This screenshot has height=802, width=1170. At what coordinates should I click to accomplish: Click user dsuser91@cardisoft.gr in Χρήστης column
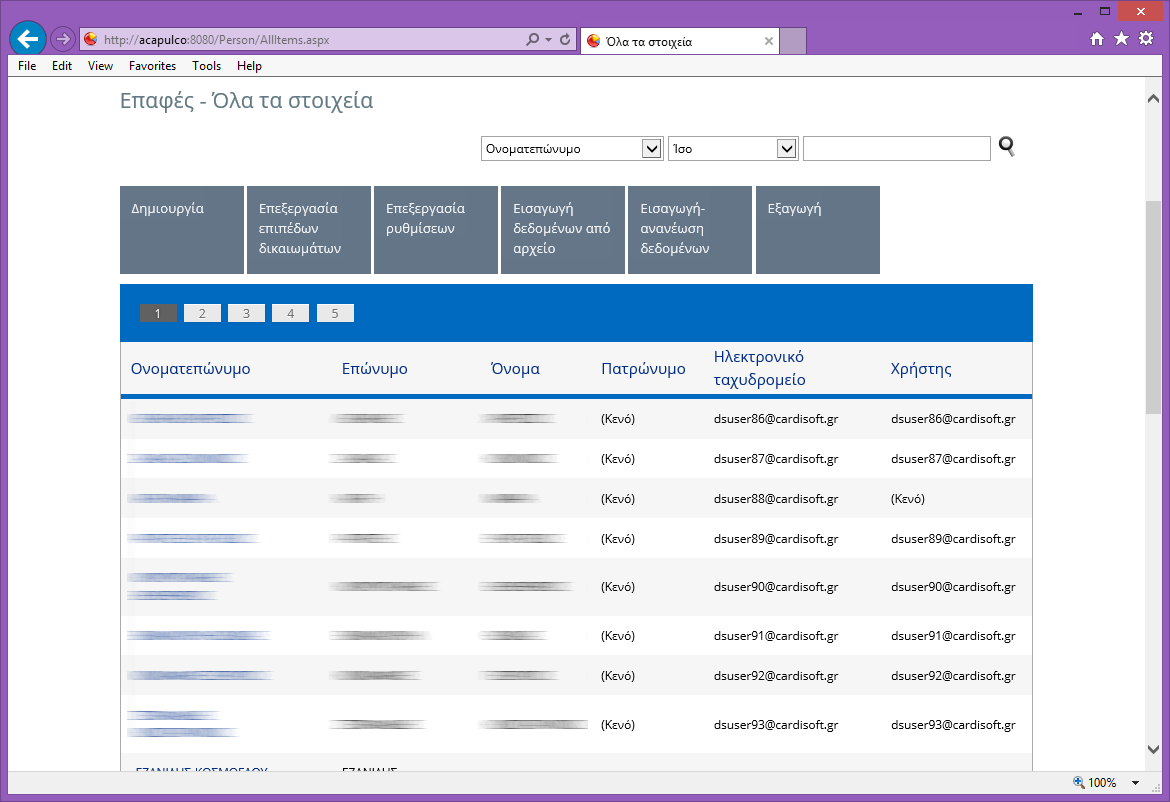[953, 636]
